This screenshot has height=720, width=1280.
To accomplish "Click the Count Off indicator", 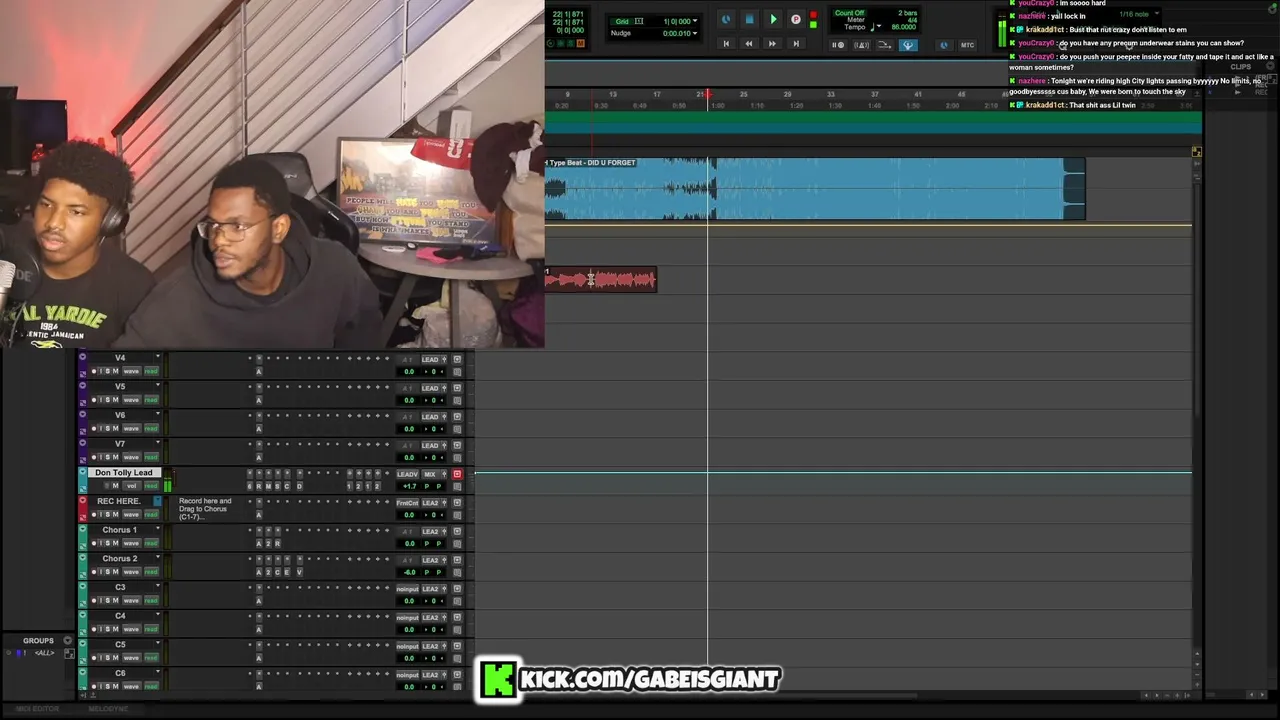I will (849, 13).
